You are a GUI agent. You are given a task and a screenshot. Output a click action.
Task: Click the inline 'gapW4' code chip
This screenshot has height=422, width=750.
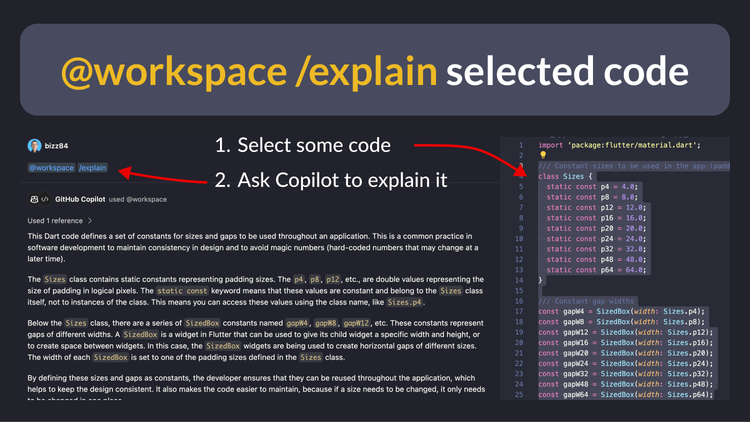pyautogui.click(x=297, y=323)
